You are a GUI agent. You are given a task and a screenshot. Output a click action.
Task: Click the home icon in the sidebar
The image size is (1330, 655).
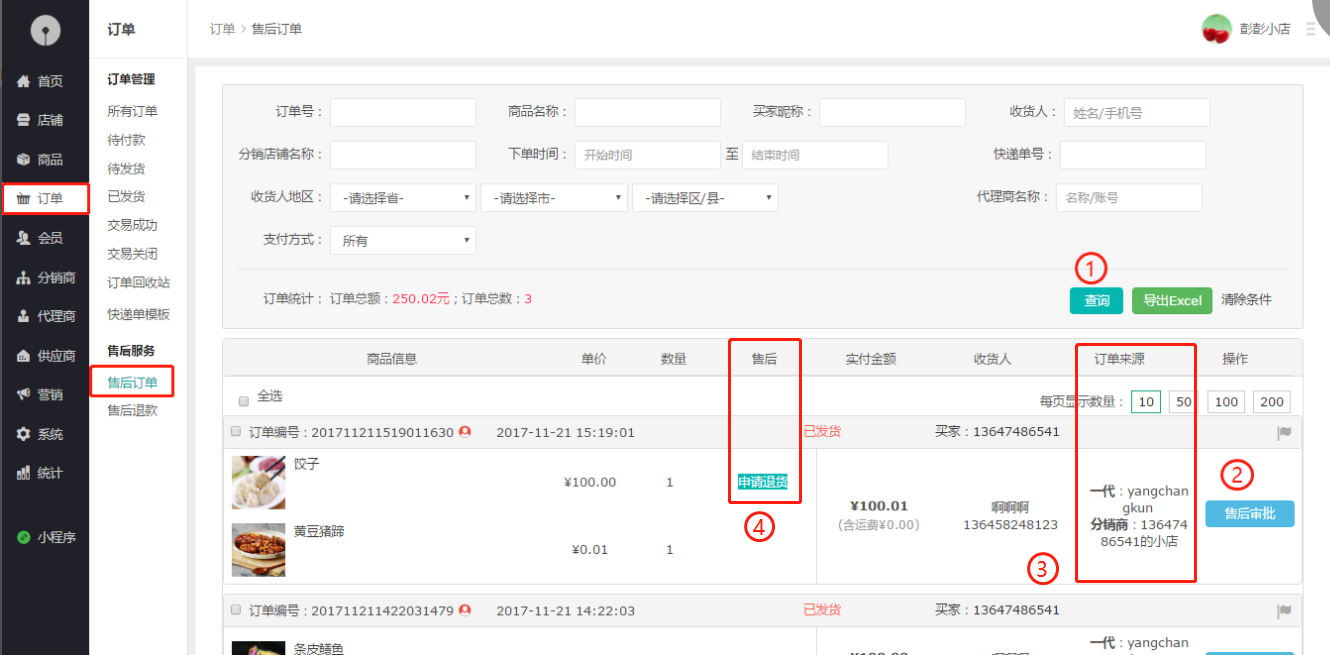(23, 81)
